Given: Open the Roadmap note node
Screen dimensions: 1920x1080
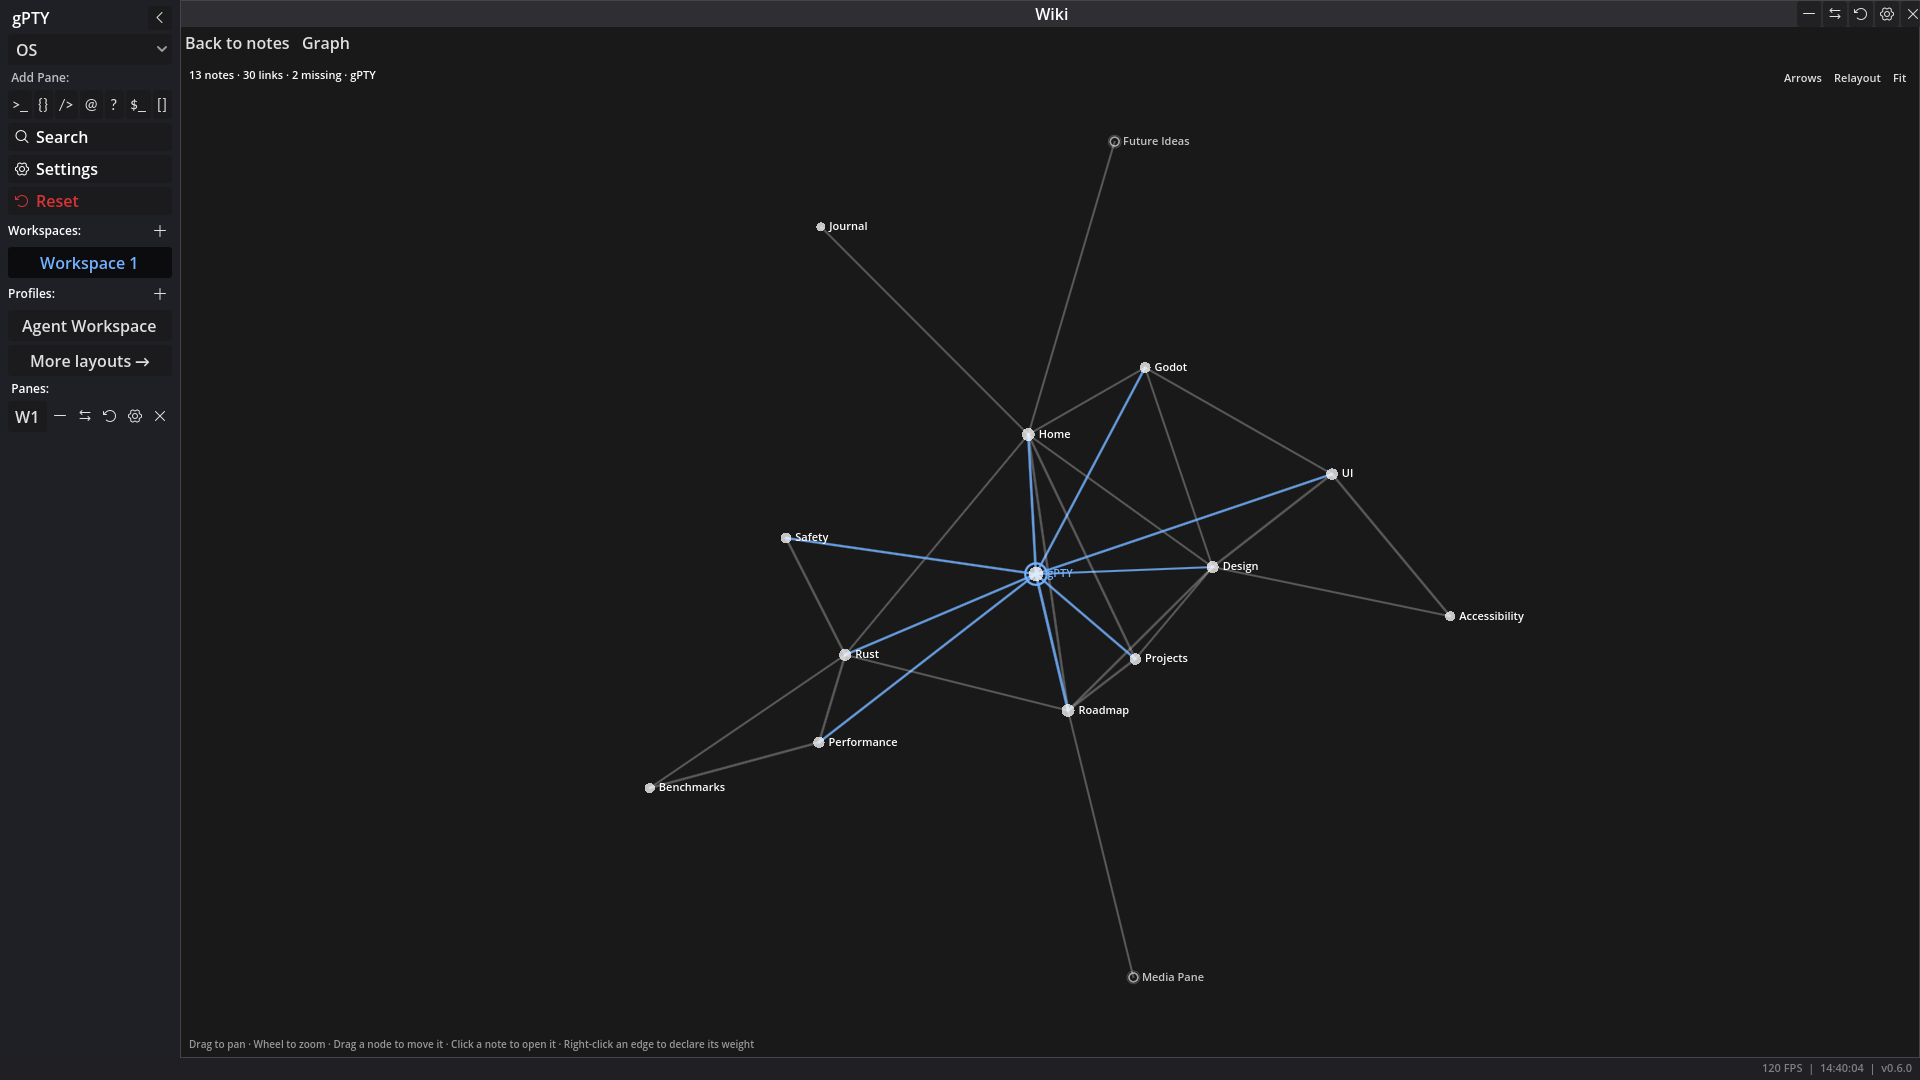Looking at the screenshot, I should pos(1068,711).
